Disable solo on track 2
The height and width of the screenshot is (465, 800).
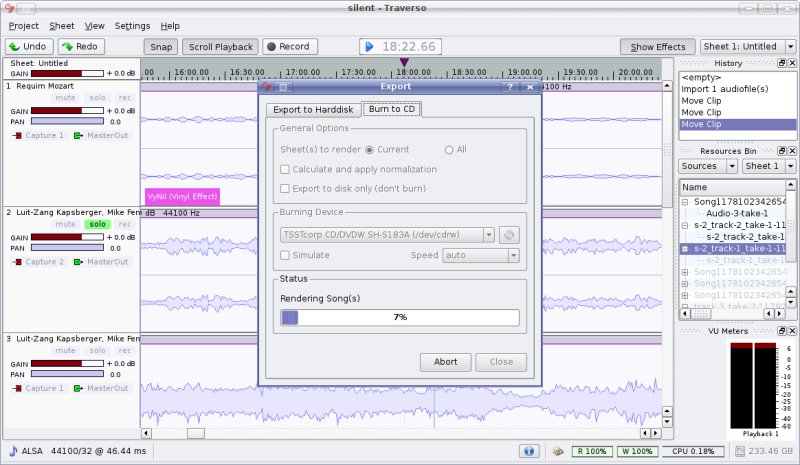[97, 224]
